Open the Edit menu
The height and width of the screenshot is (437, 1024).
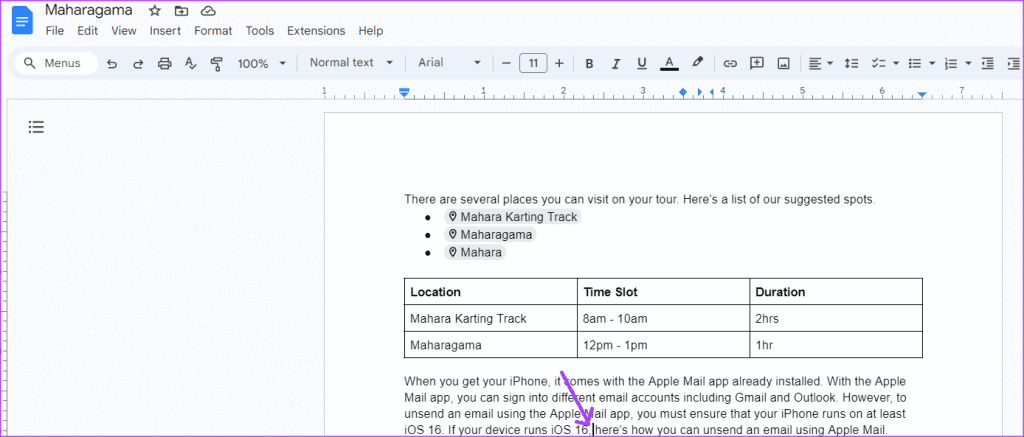click(88, 31)
